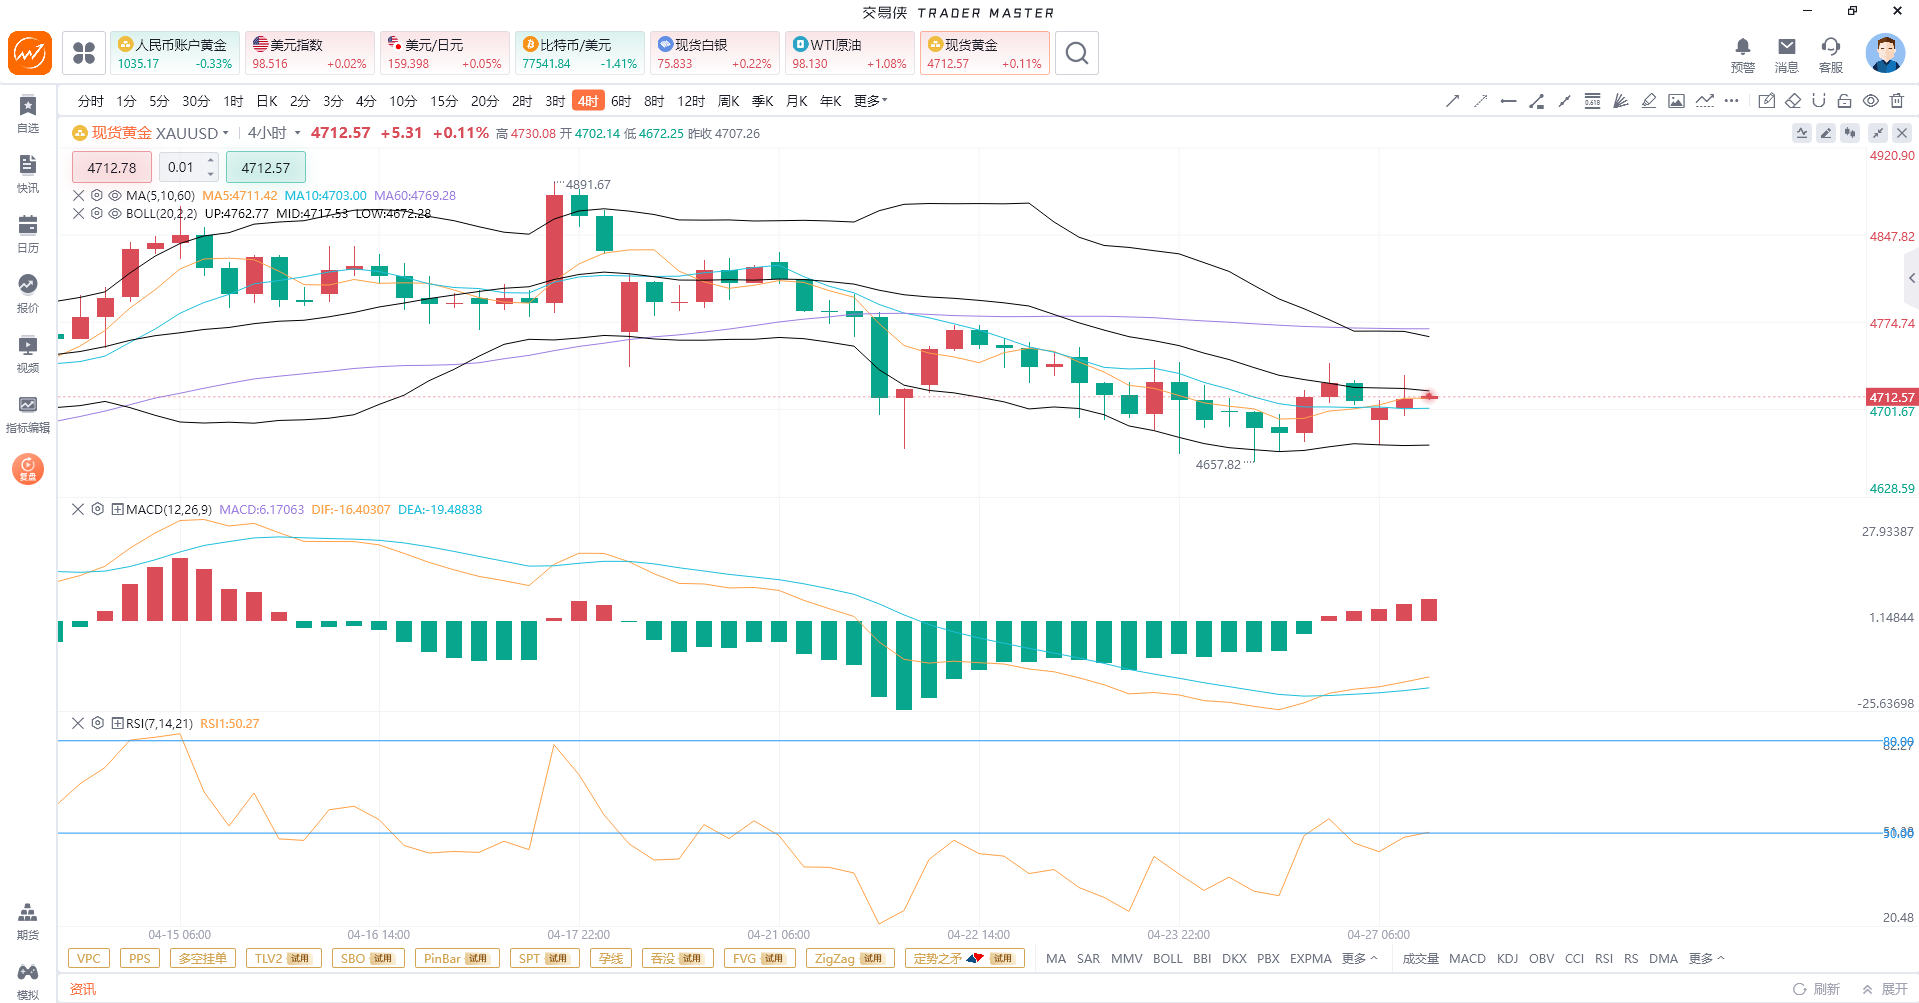Select the KDJ indicator tab
Viewport: 1919px width, 1003px height.
[1507, 958]
